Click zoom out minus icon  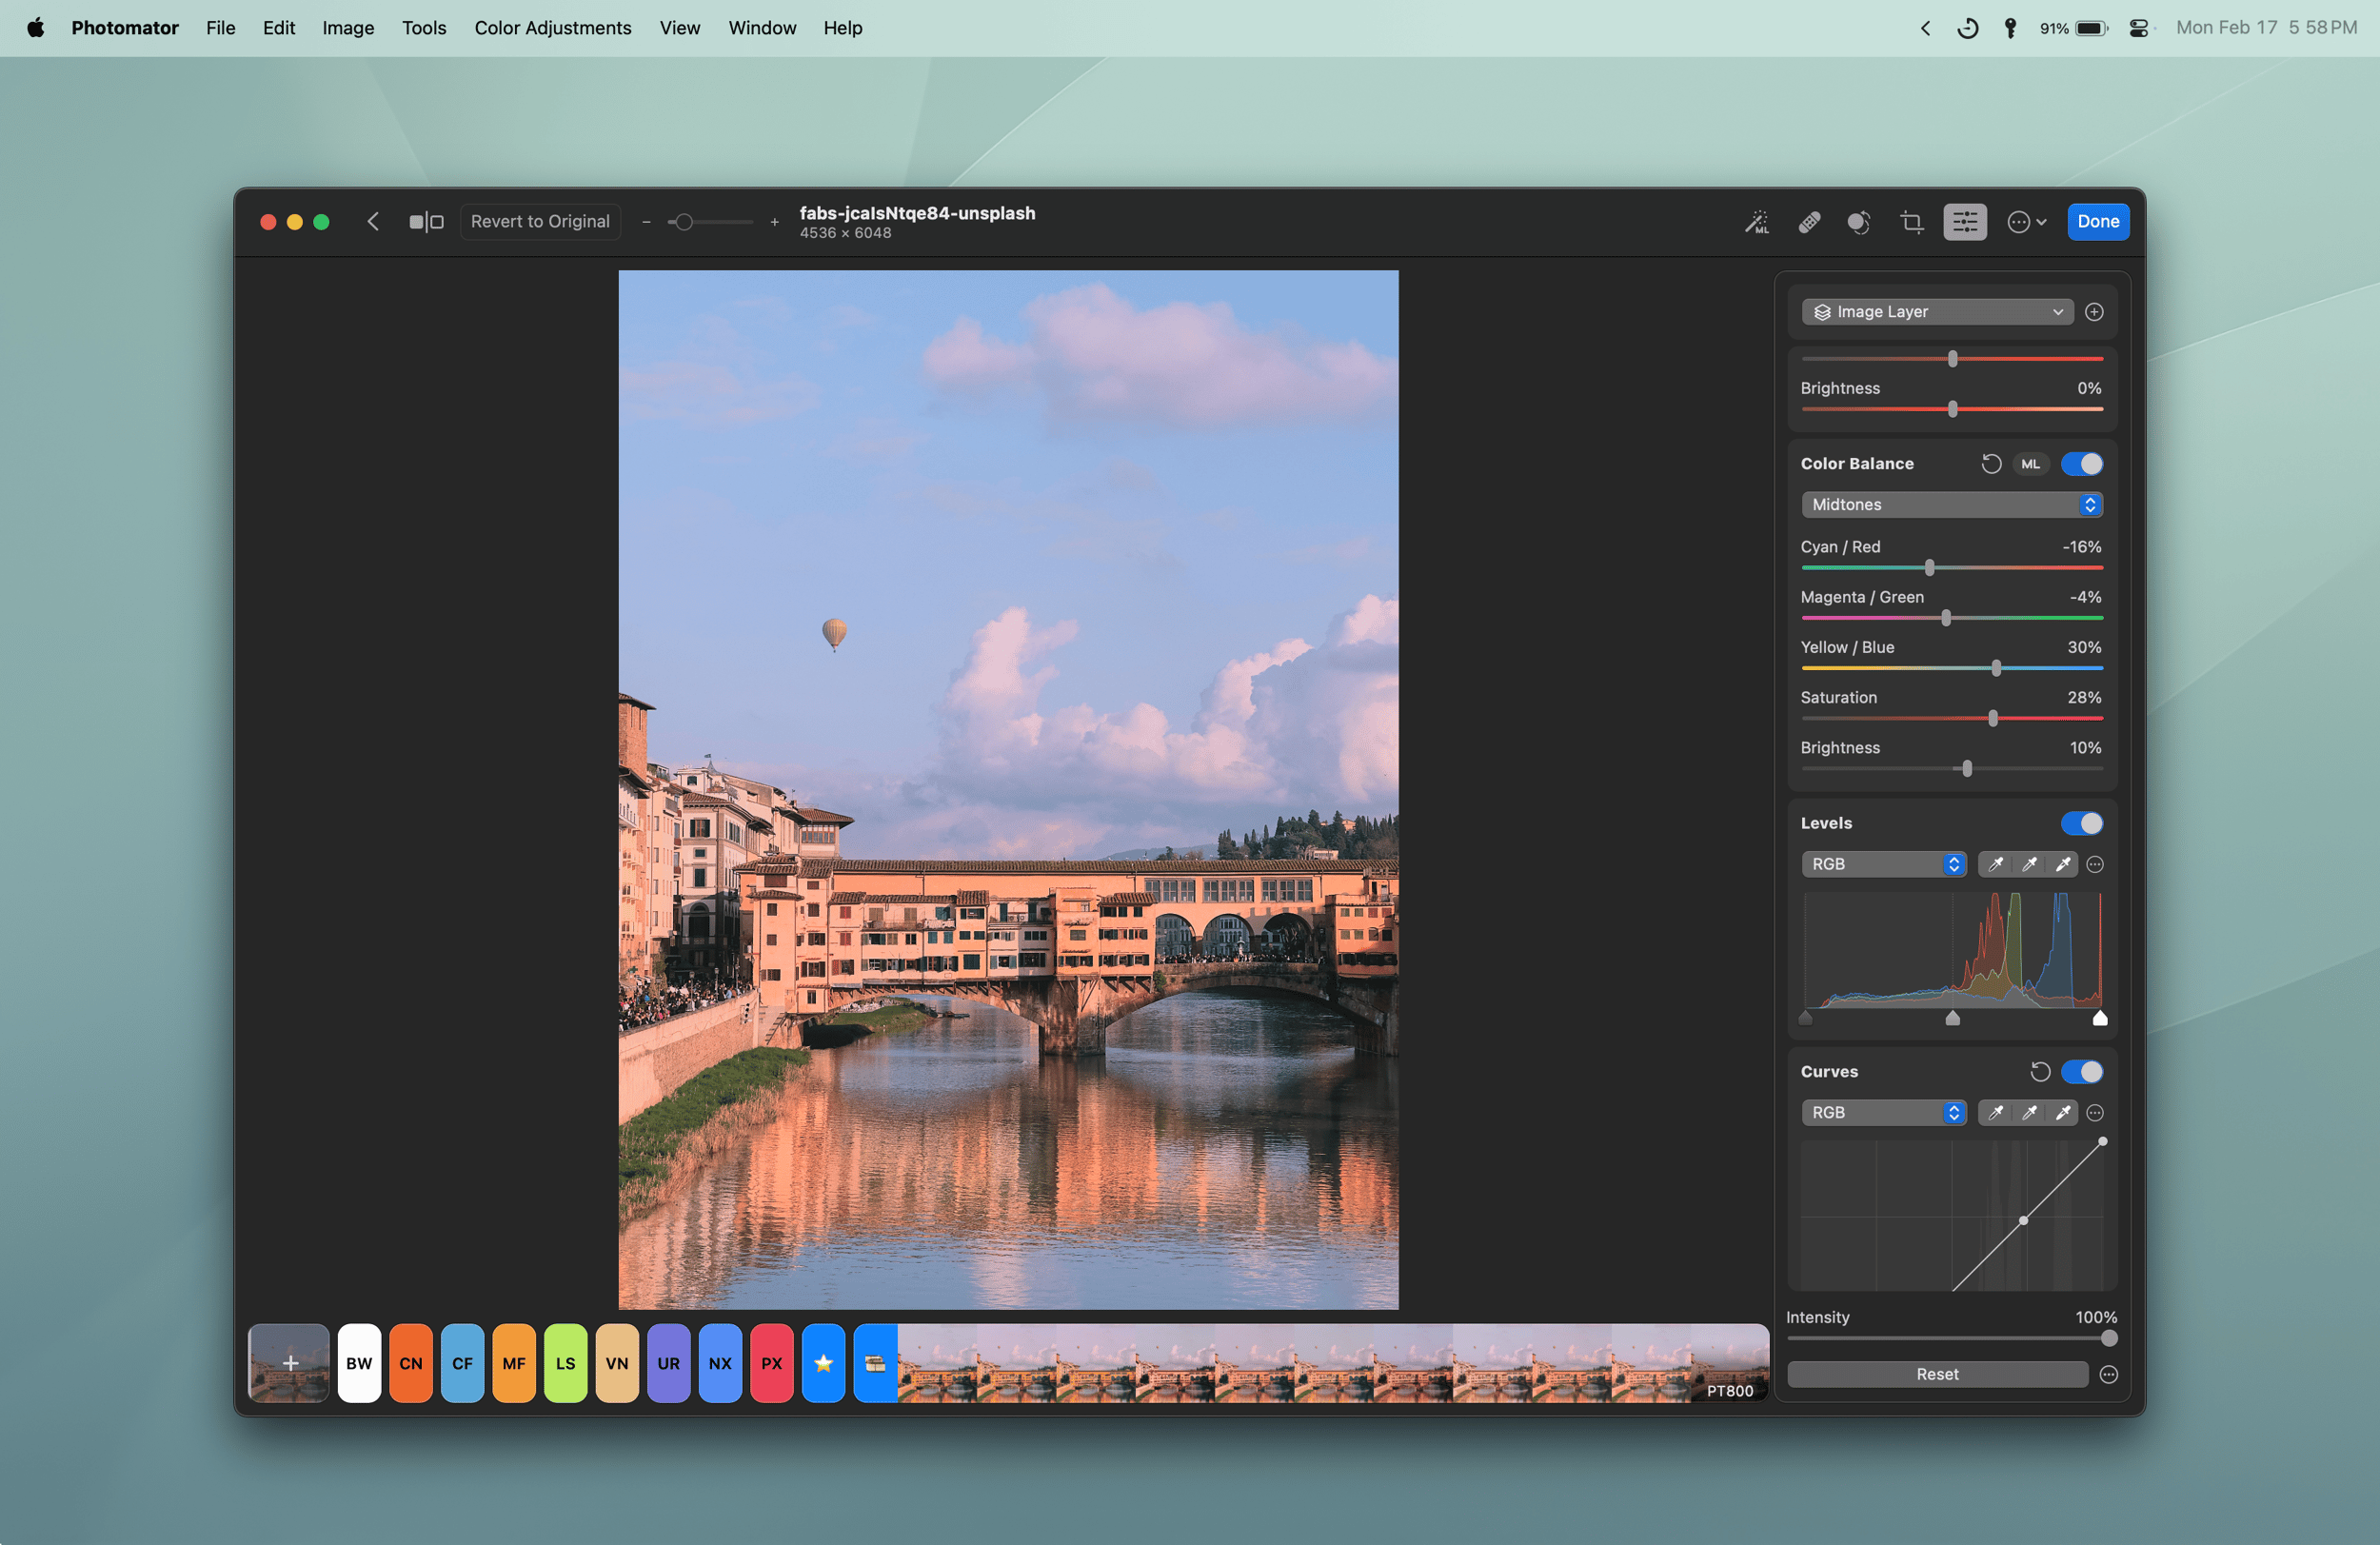tap(646, 222)
